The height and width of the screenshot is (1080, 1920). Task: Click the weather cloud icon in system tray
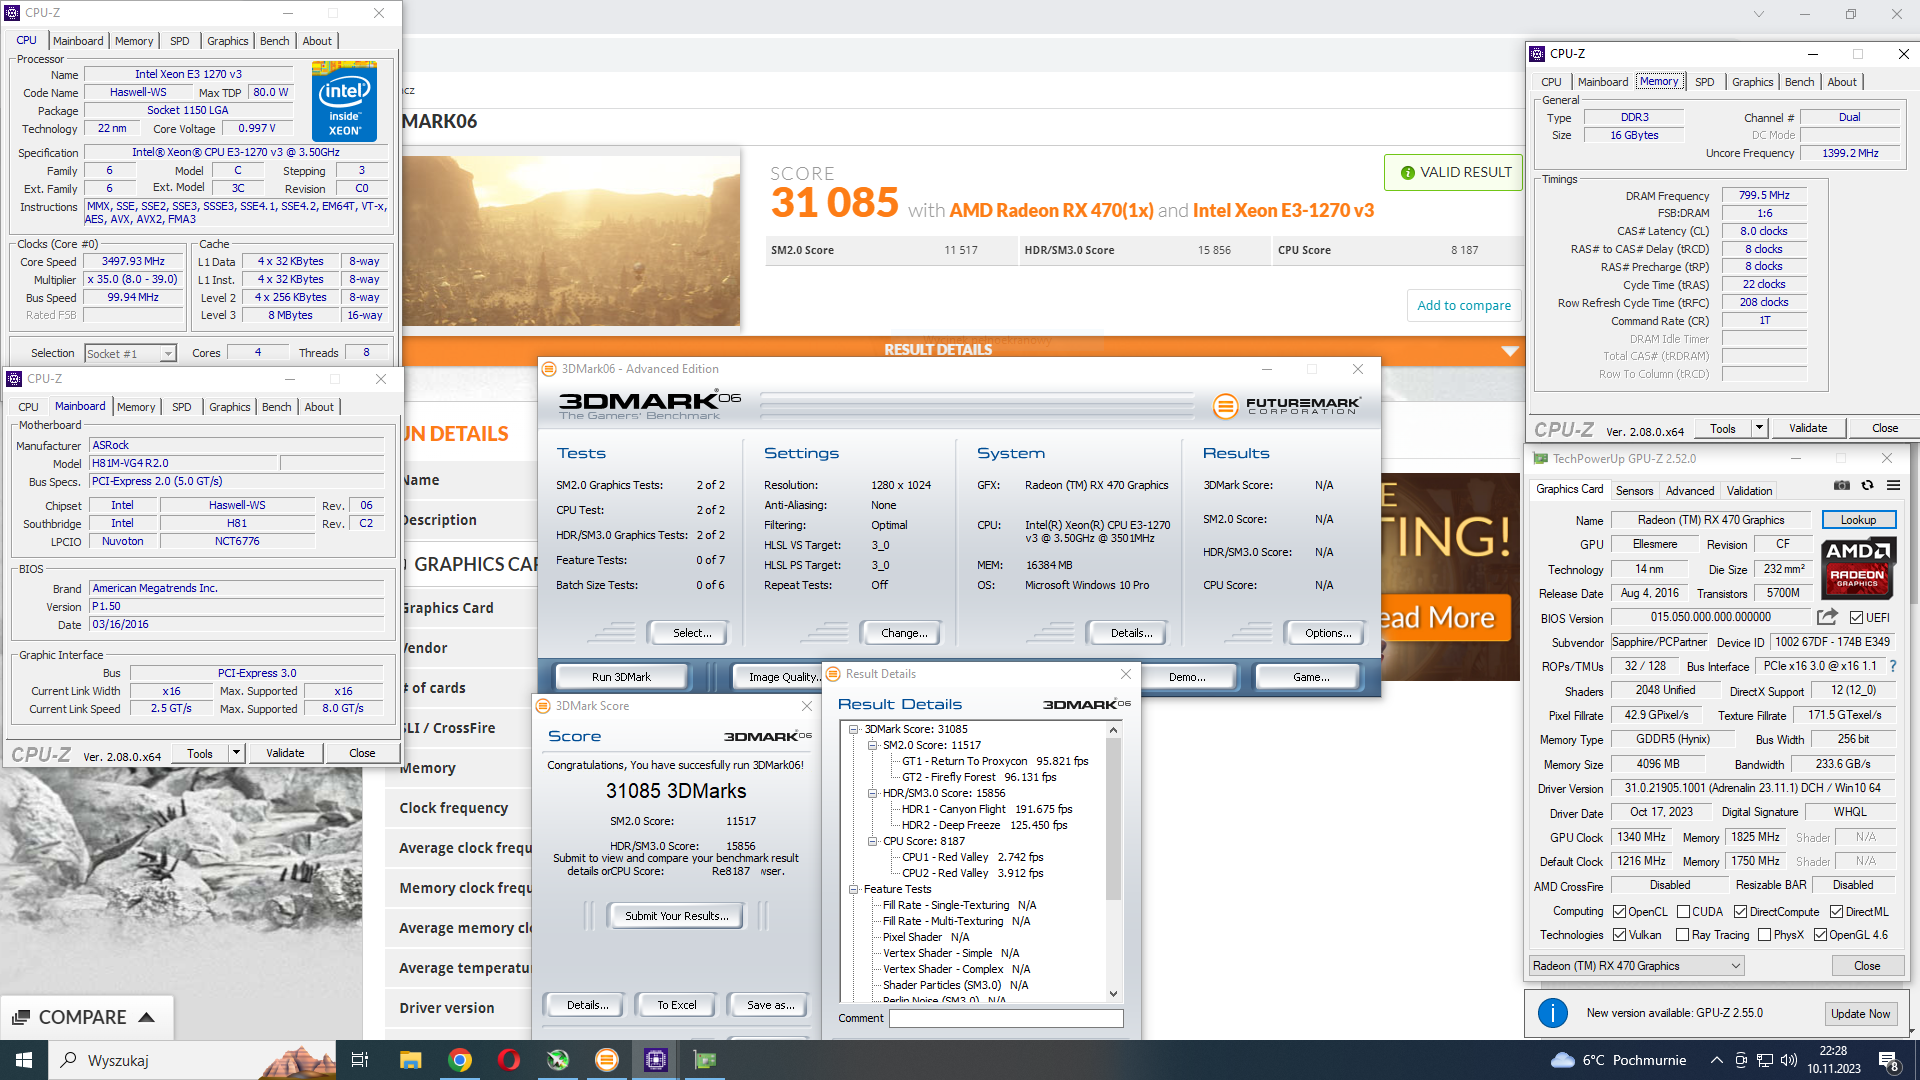pos(1562,1060)
